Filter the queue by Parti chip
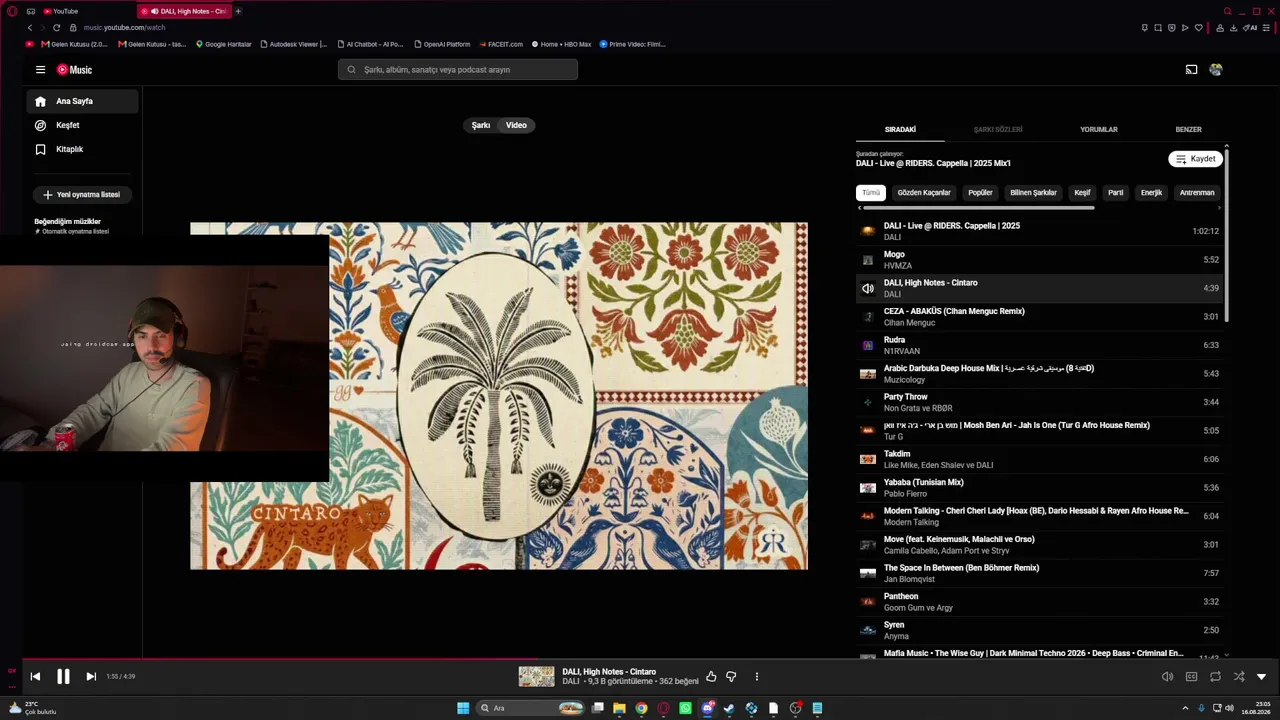Screen dimensions: 1280x720 1116,193
